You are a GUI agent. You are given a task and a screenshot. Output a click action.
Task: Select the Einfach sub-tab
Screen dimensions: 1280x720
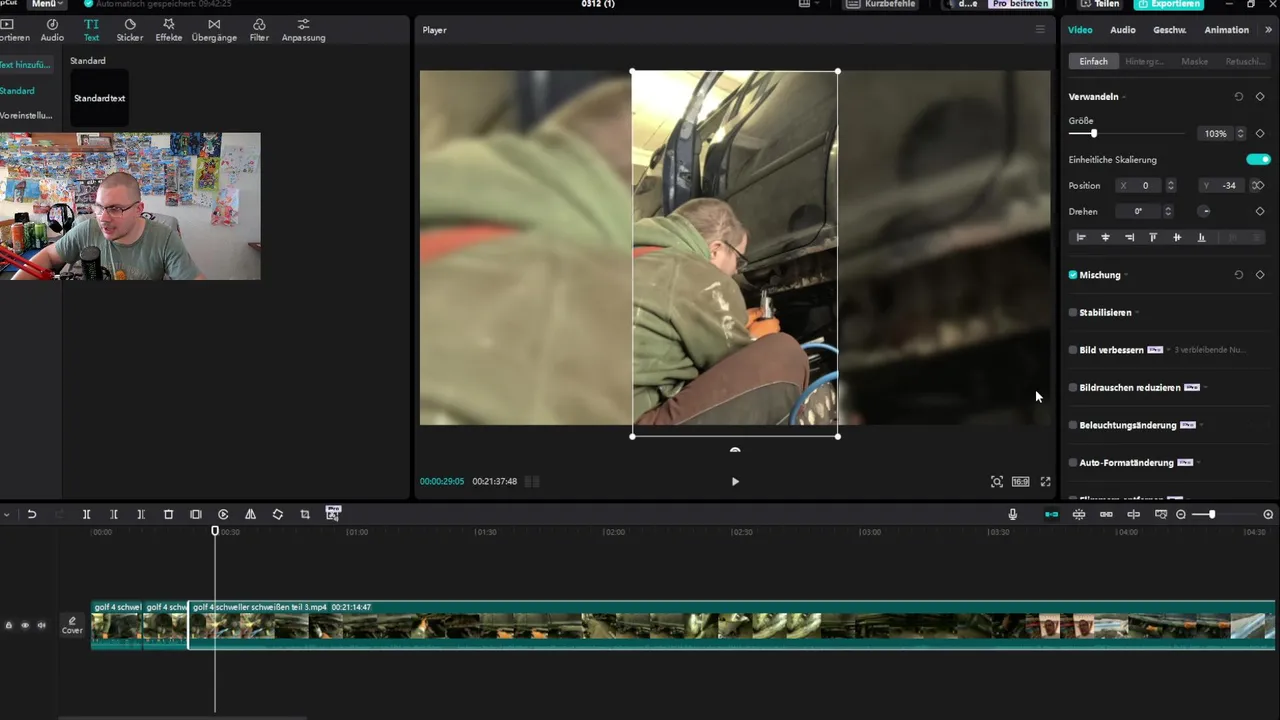coord(1093,61)
